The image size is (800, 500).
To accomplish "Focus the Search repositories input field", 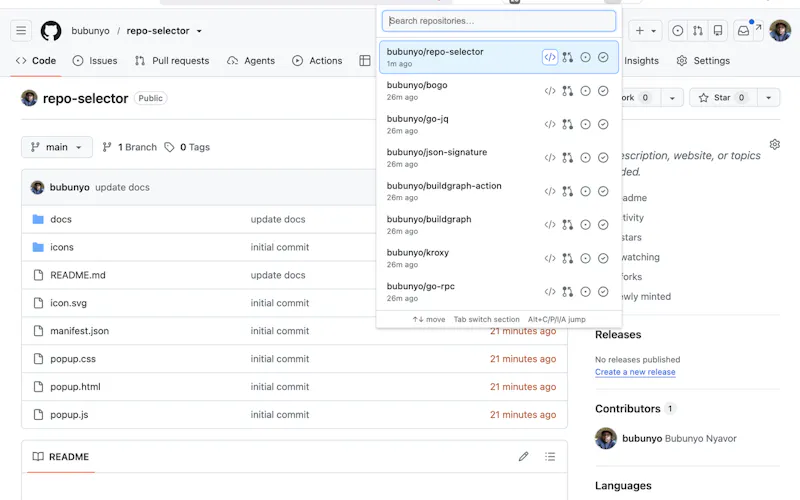I will click(499, 21).
